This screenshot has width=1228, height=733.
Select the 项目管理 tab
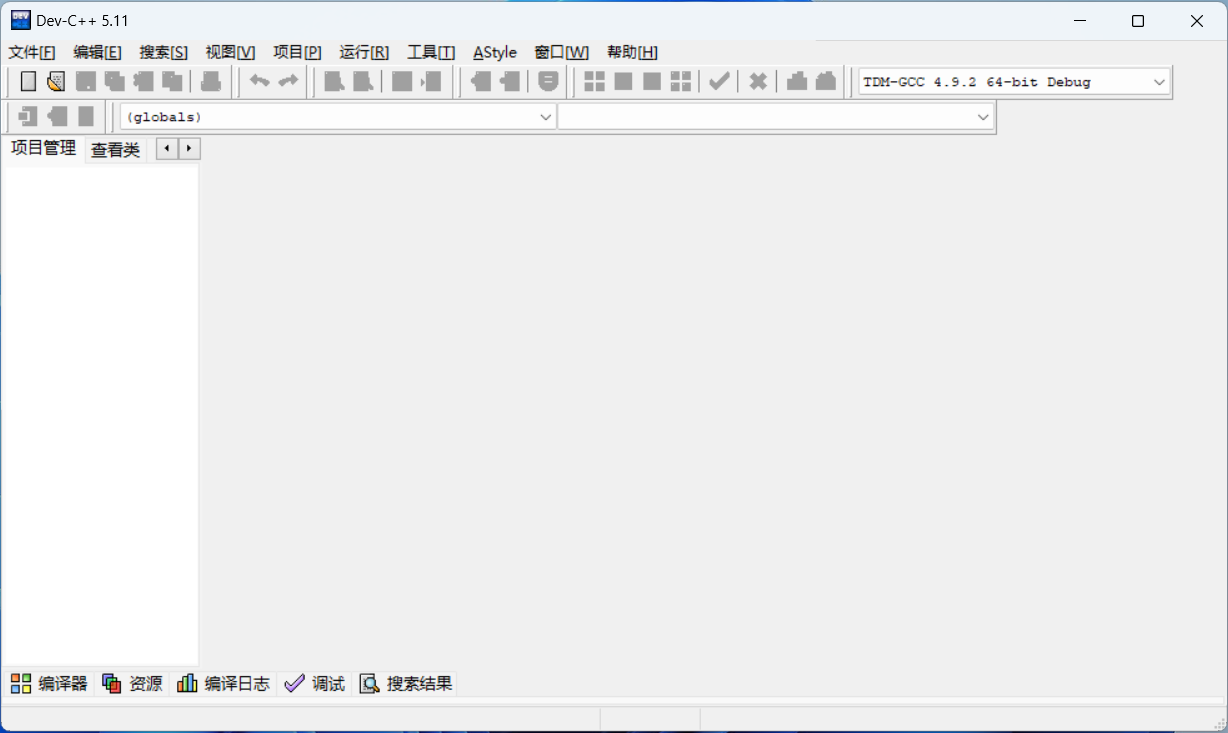pos(43,149)
